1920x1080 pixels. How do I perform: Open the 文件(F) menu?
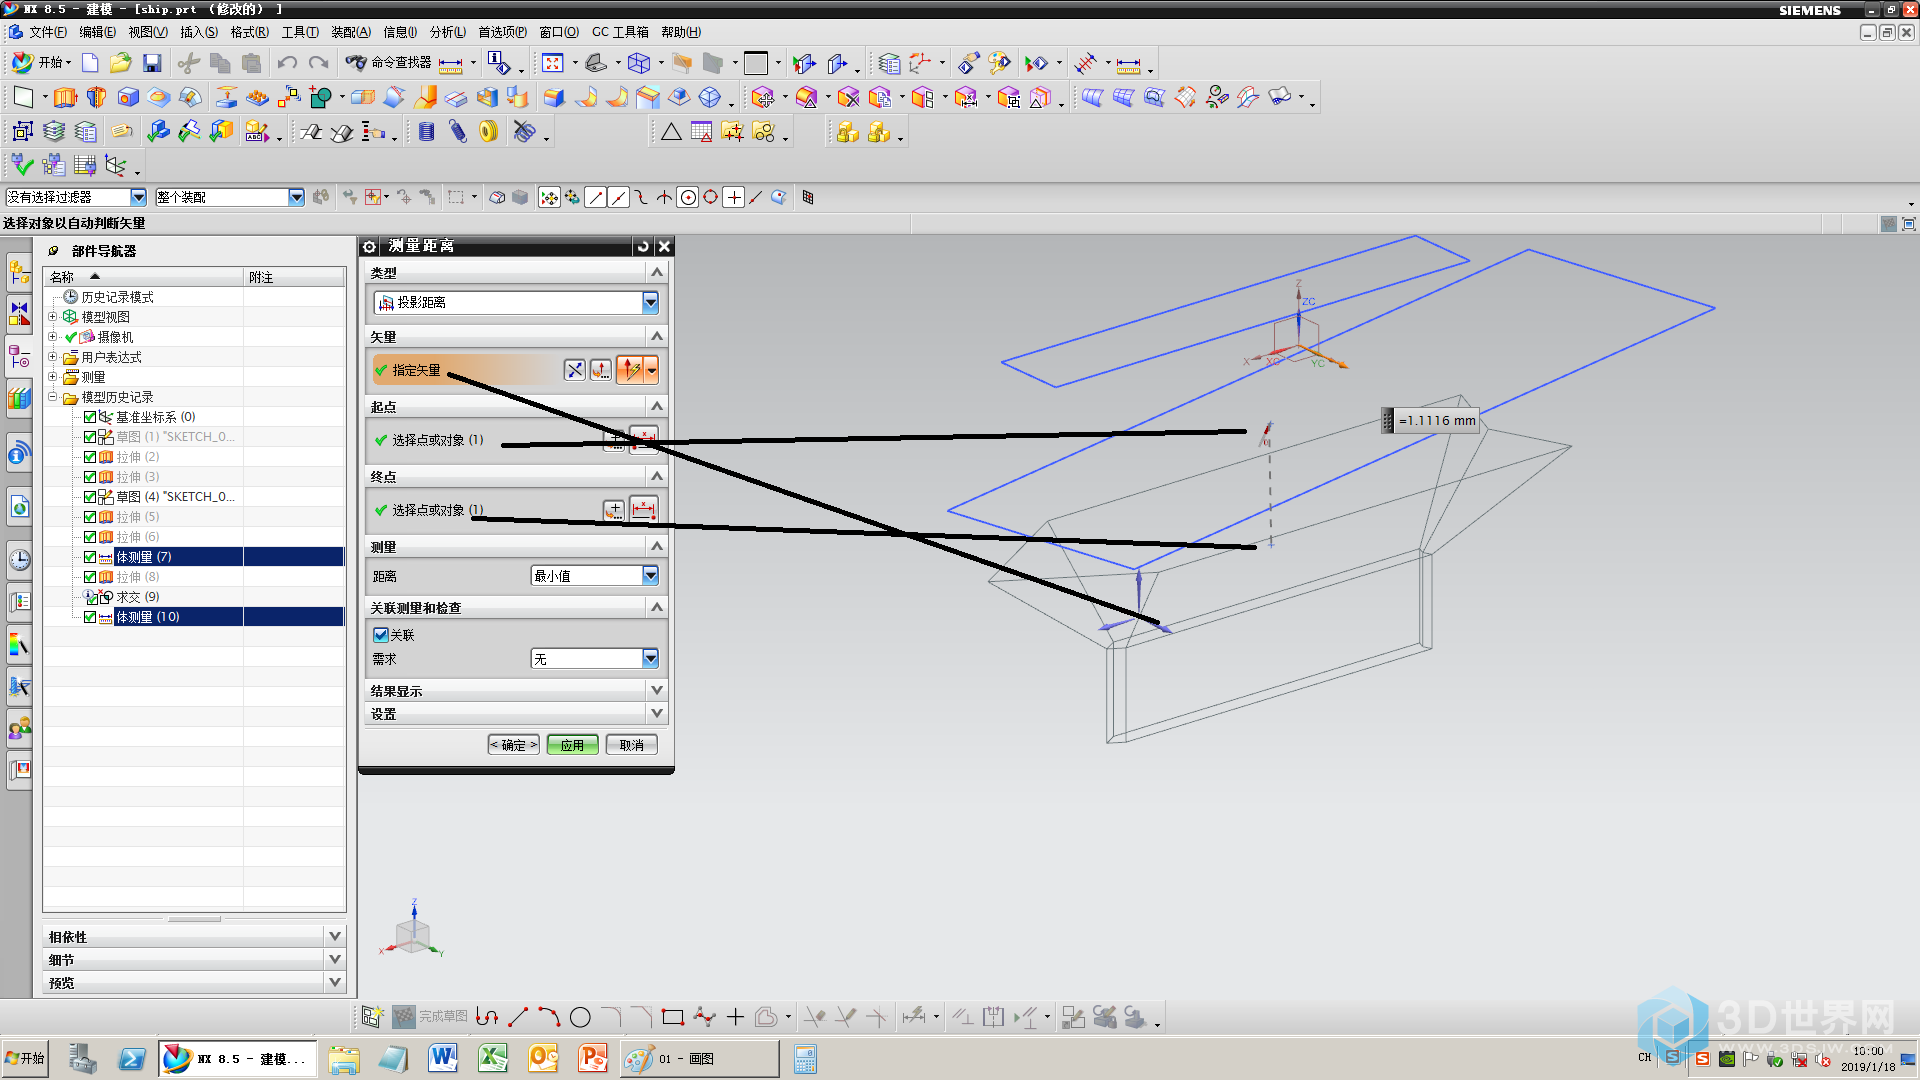(x=47, y=32)
